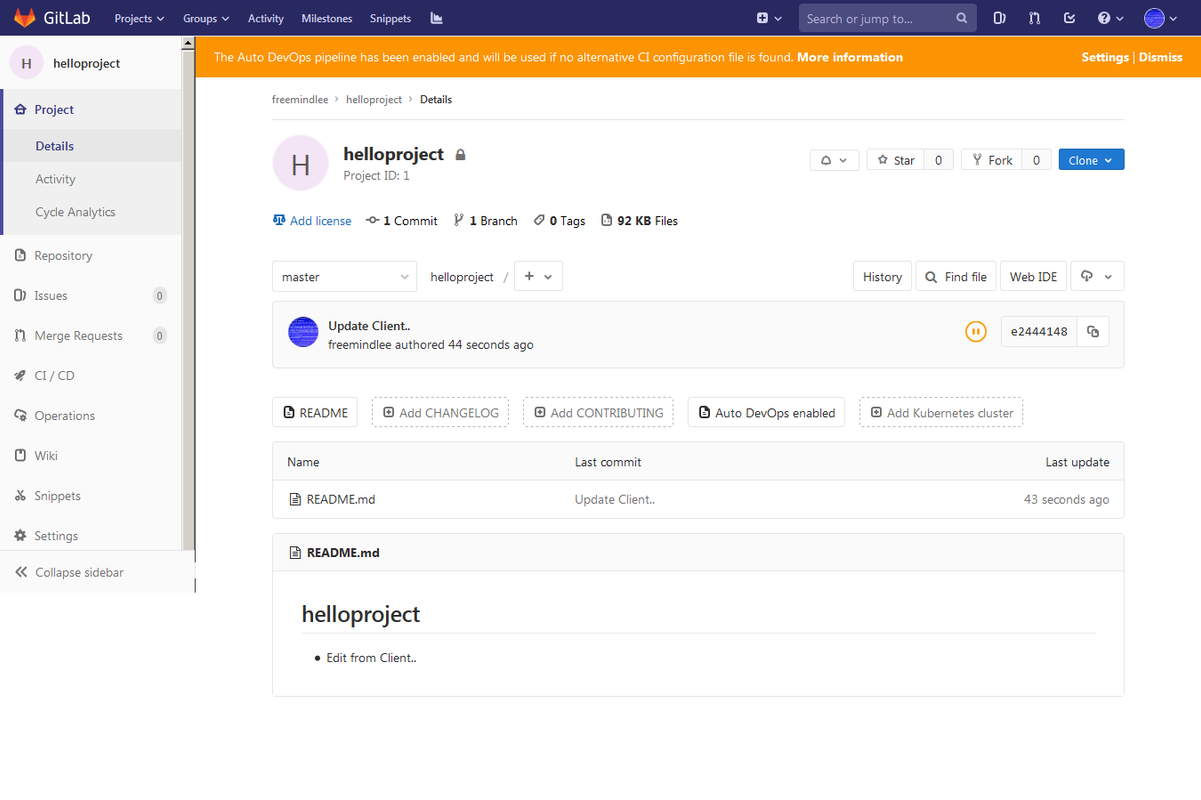Click helloproject in the breadcrumb
The width and height of the screenshot is (1201, 800).
click(374, 99)
